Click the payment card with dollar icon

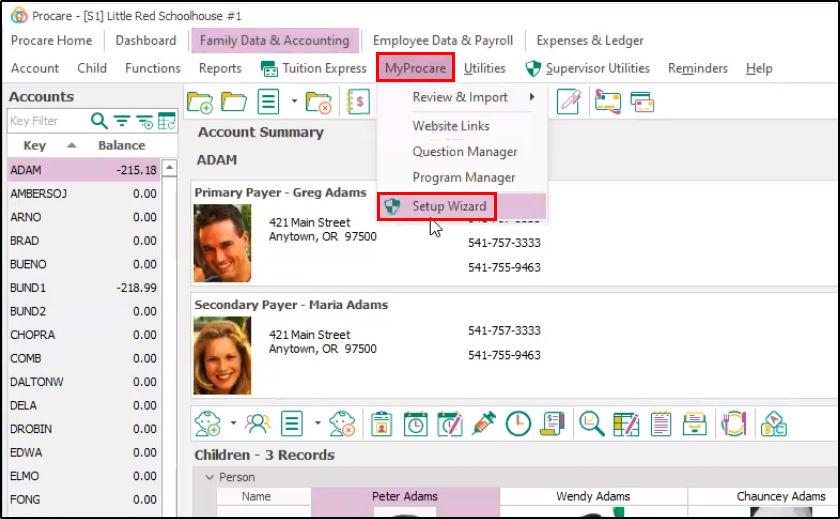coord(608,102)
